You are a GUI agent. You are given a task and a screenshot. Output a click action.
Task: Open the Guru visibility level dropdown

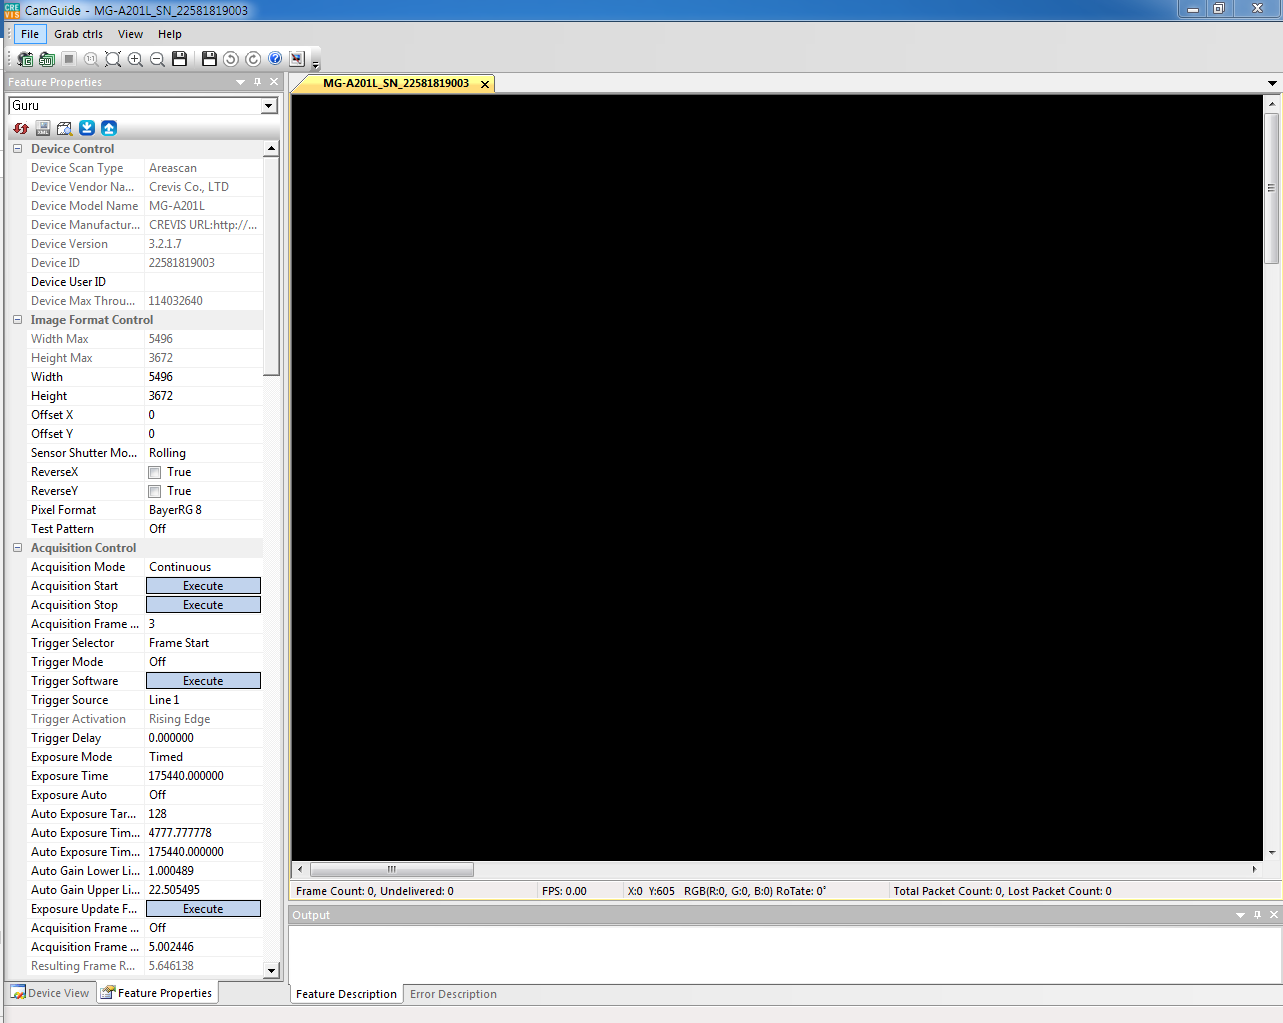[269, 106]
